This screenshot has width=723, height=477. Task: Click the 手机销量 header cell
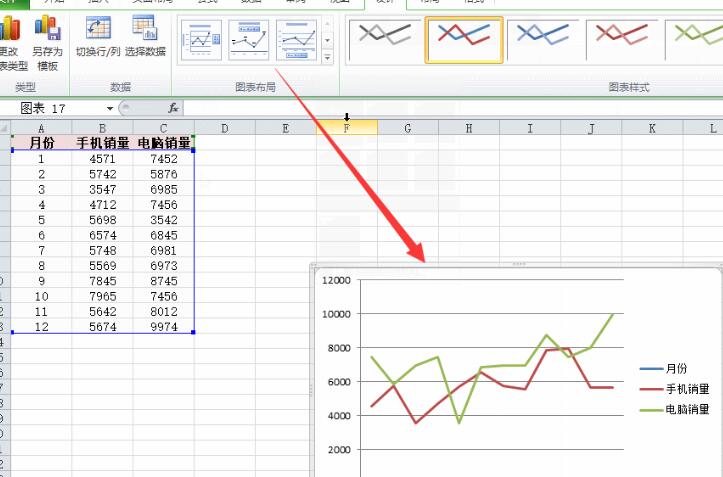pos(102,143)
